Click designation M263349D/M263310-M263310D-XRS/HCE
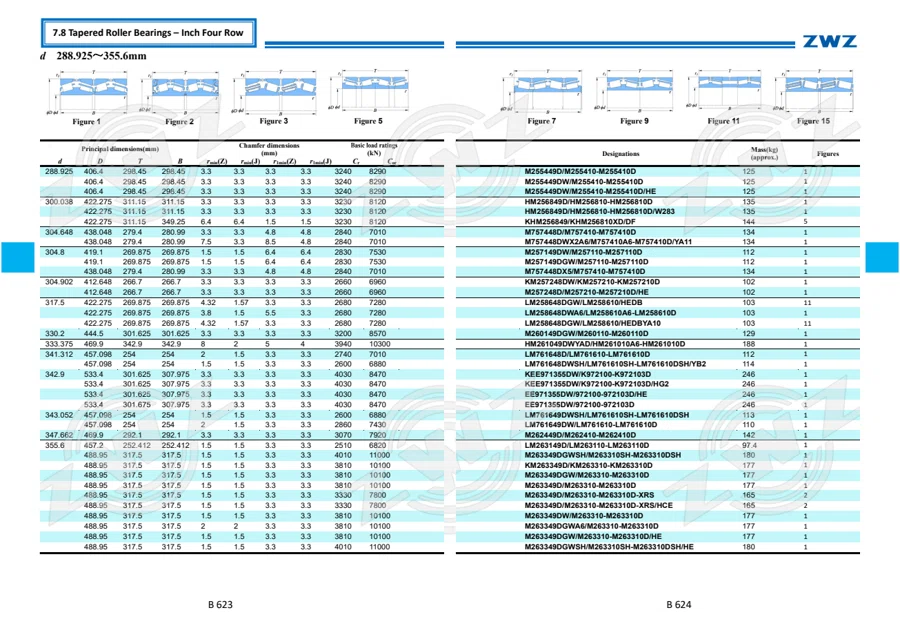This screenshot has width=900, height=637. point(599,506)
